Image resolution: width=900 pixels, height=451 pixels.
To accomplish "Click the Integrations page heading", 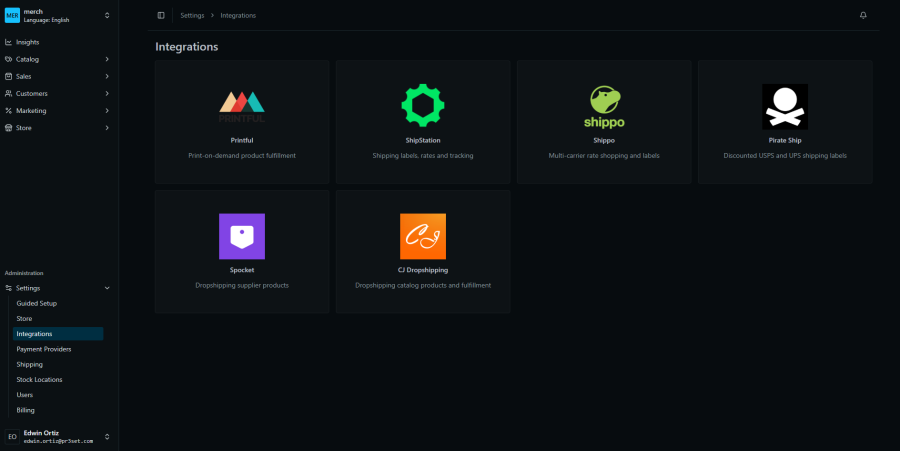I will point(187,47).
